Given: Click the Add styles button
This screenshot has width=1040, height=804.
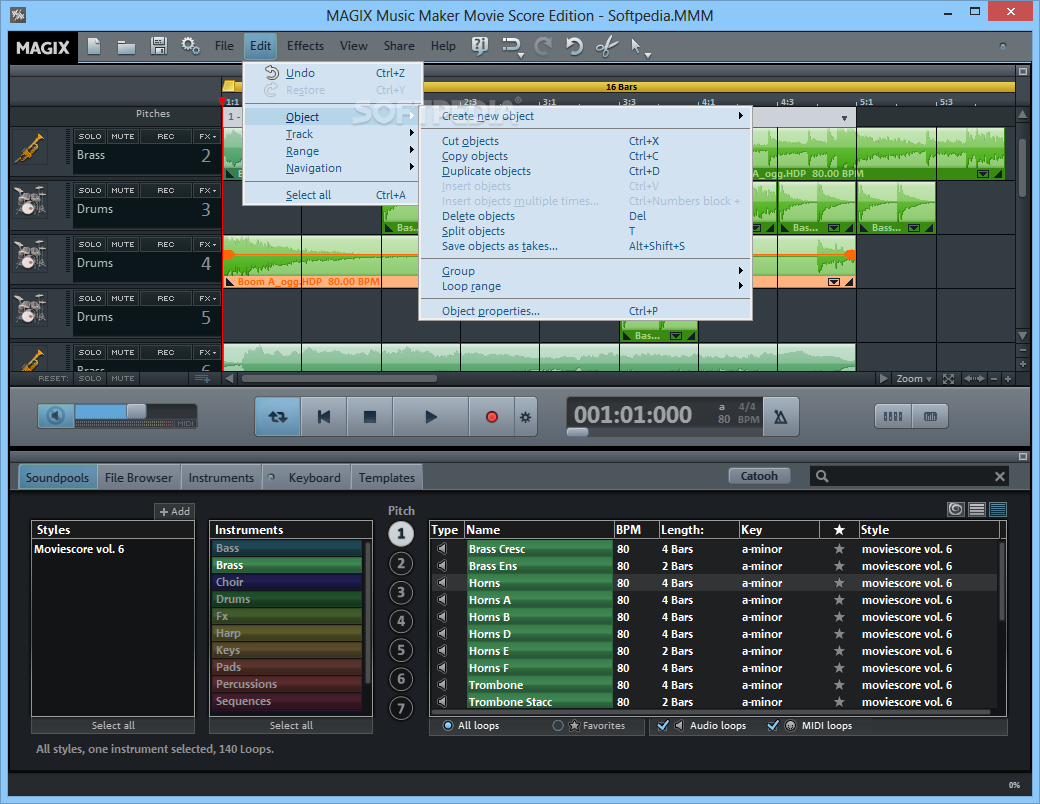Looking at the screenshot, I should [174, 511].
